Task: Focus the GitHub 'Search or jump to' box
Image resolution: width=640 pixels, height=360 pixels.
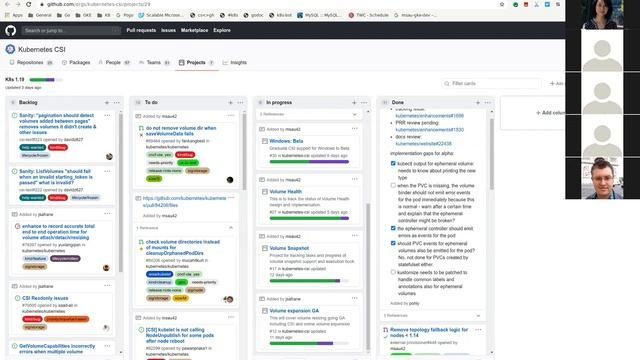Action: tap(71, 30)
